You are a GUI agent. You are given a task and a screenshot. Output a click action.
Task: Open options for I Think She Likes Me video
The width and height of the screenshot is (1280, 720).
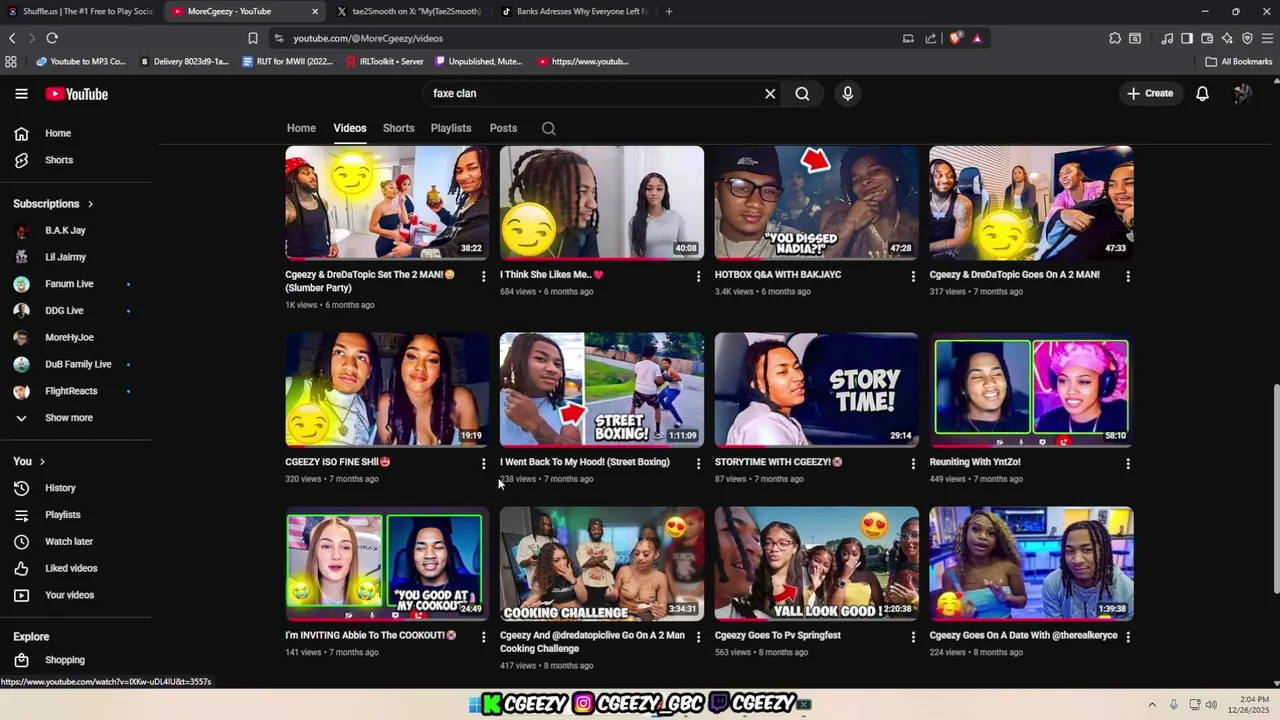(698, 276)
